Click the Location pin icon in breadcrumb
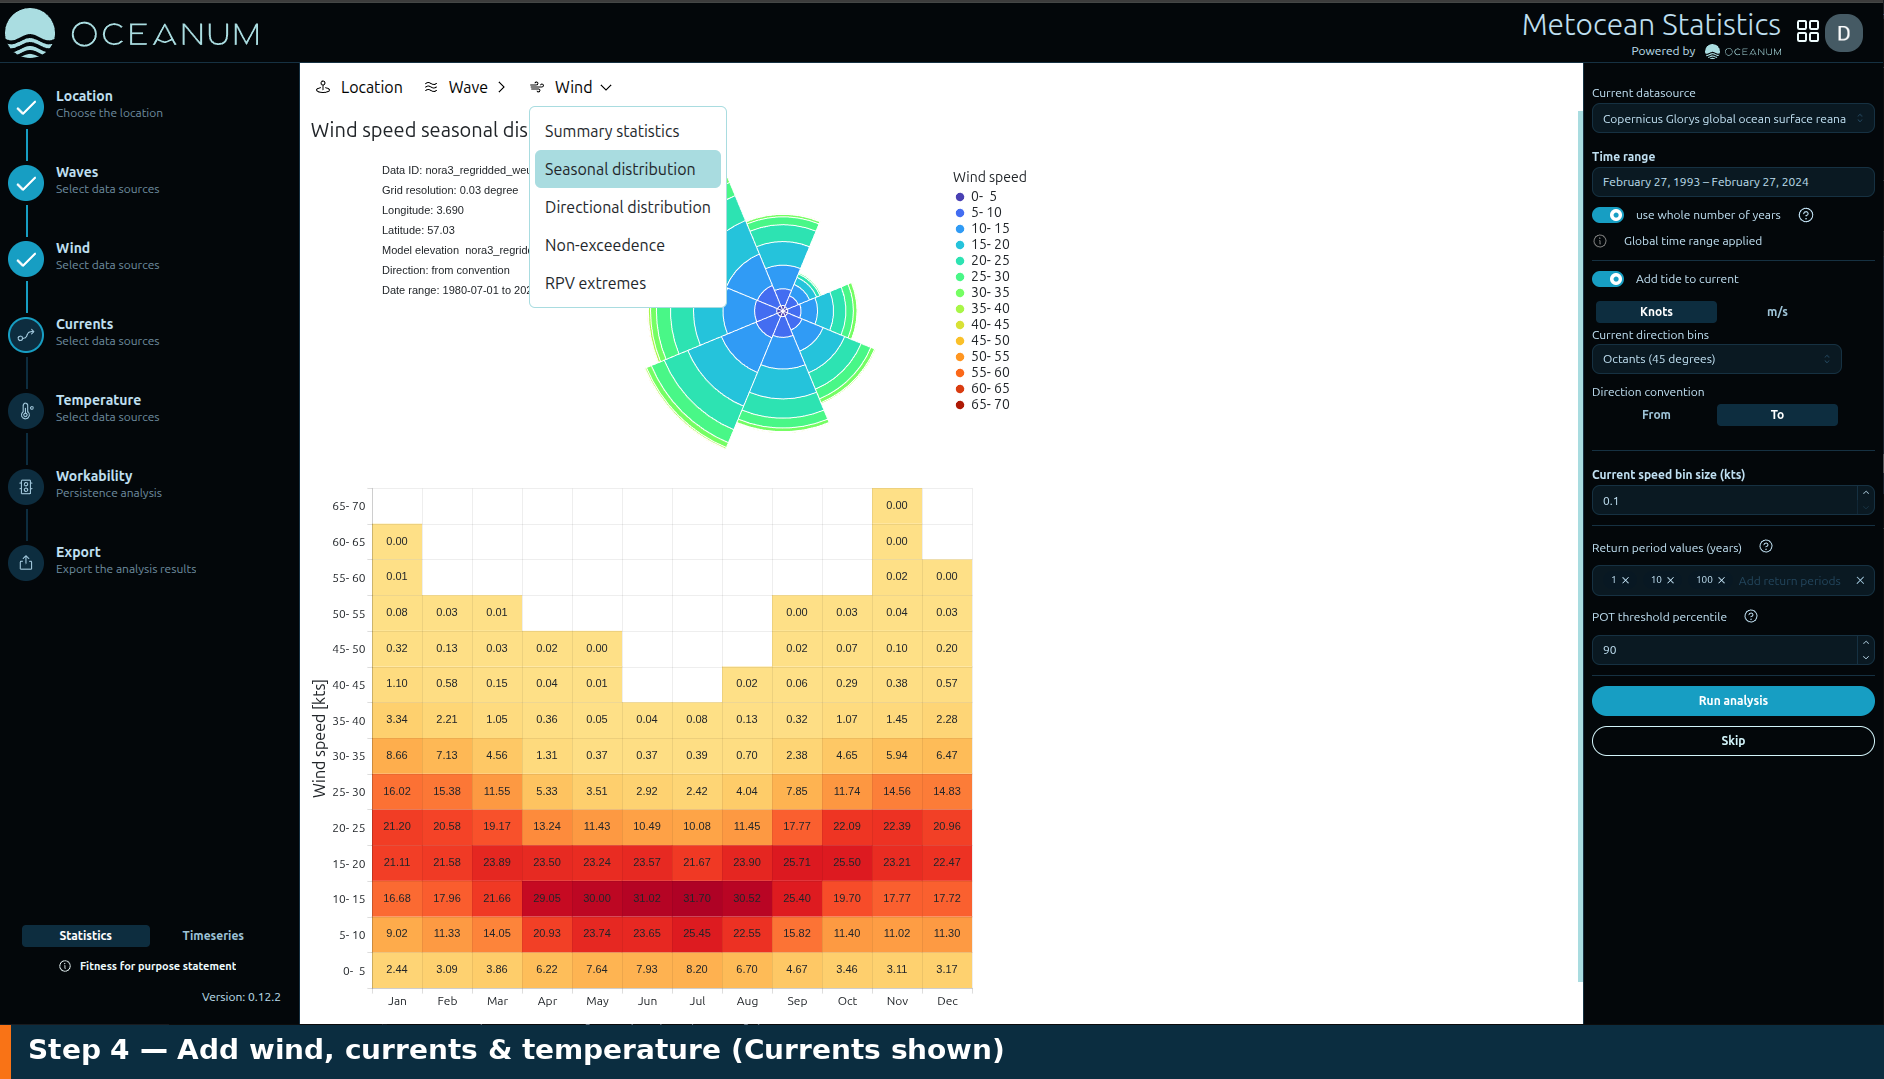Viewport: 1884px width, 1079px height. click(x=323, y=87)
